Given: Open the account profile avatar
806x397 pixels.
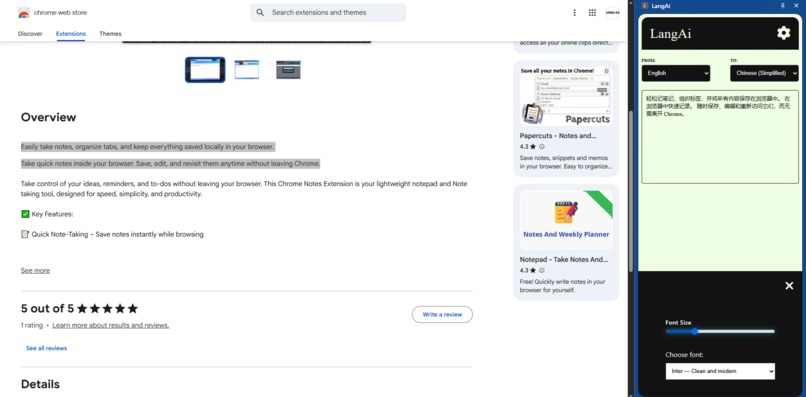Looking at the screenshot, I should tap(612, 12).
